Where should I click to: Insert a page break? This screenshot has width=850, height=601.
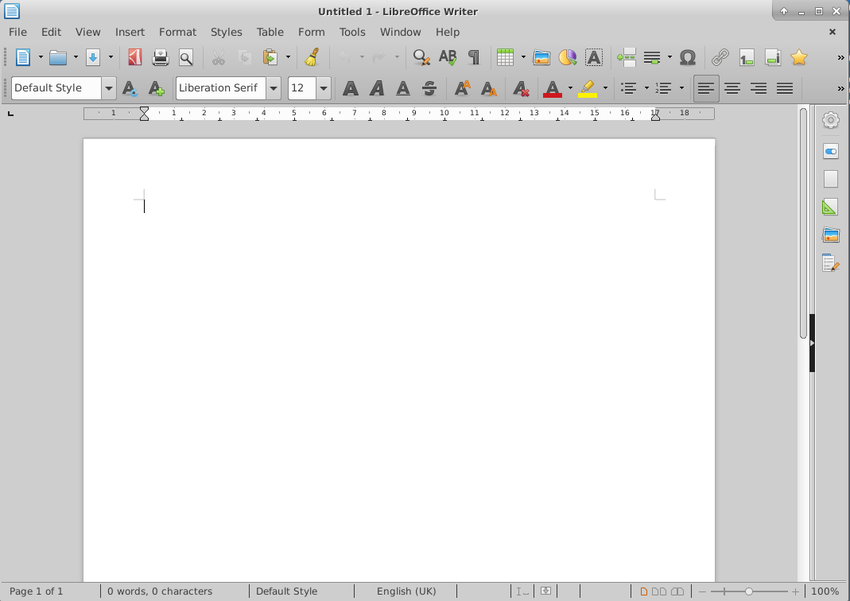point(626,57)
